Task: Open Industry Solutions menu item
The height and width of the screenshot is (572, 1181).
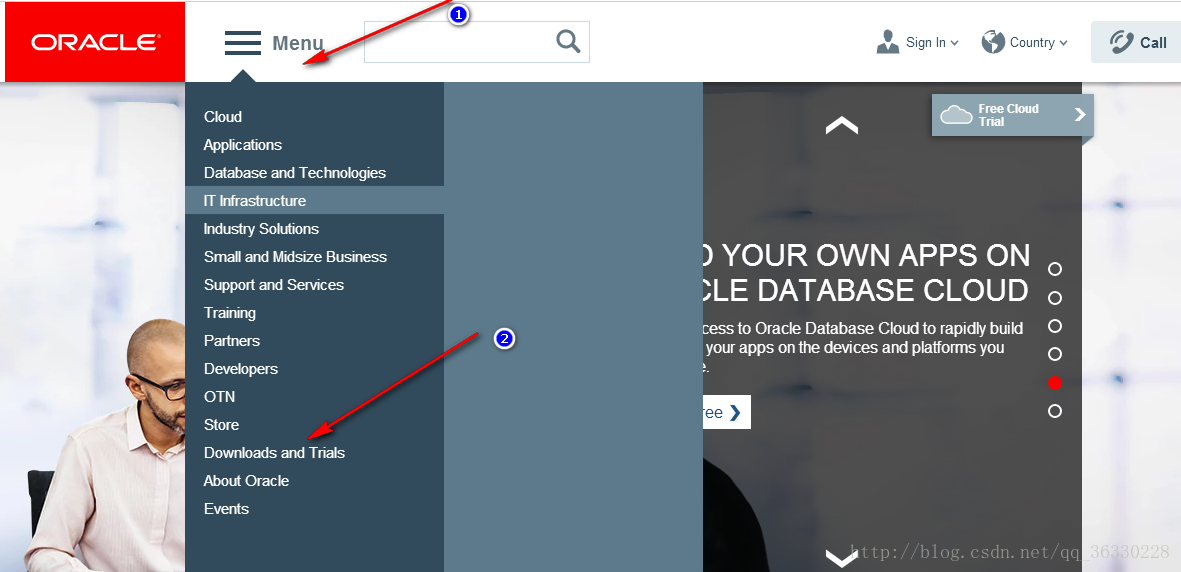Action: (x=261, y=228)
